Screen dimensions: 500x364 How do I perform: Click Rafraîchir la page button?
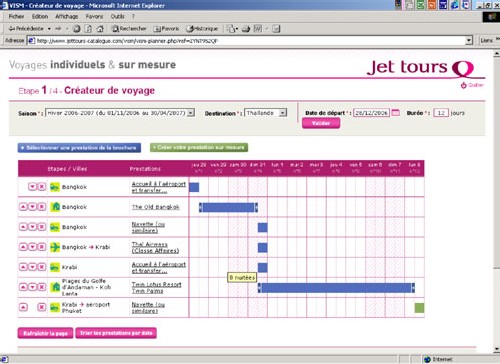tap(45, 333)
